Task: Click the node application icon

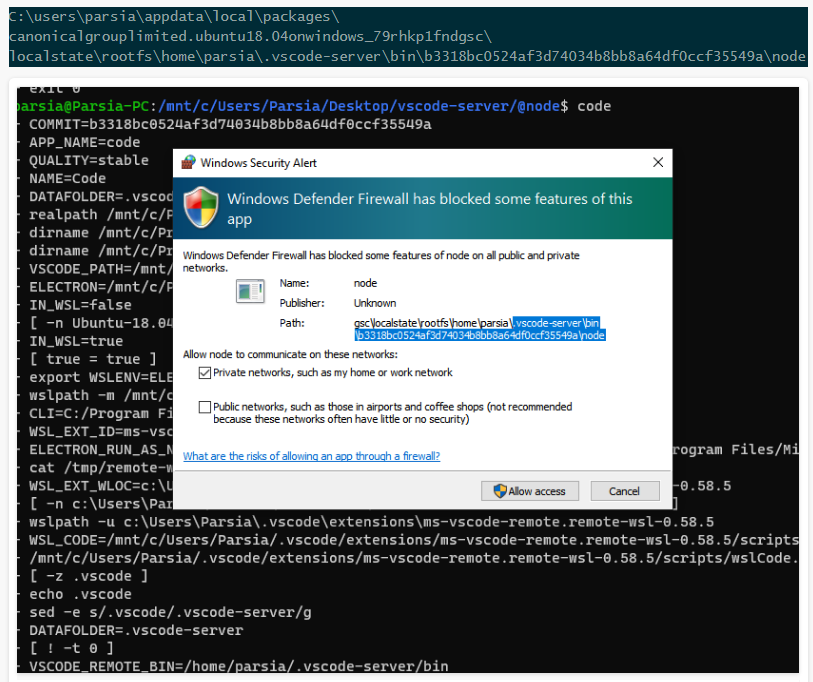Action: click(x=250, y=290)
